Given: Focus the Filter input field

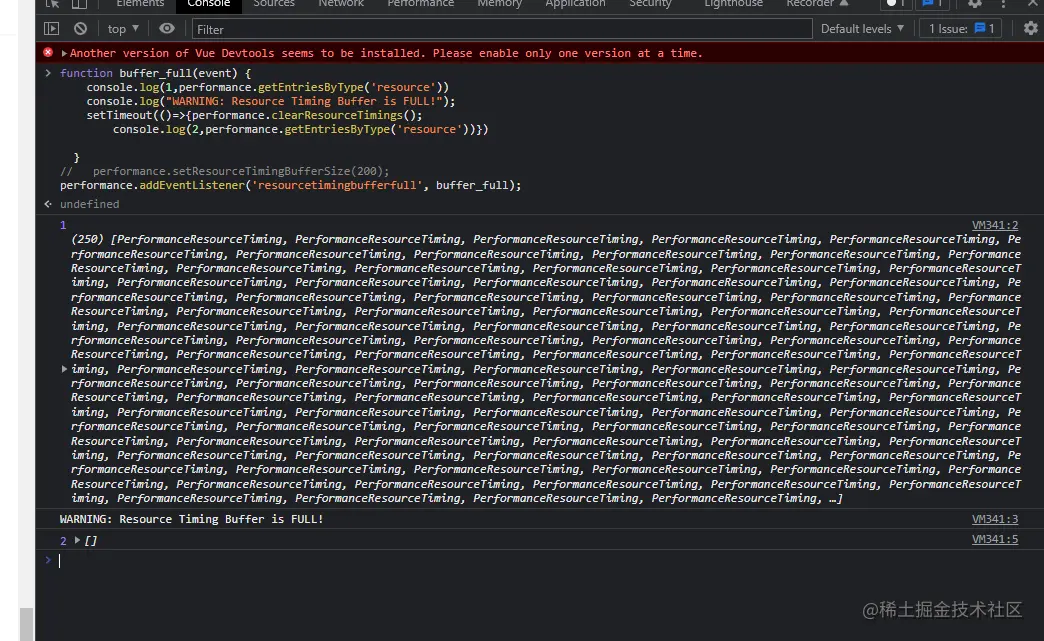Looking at the screenshot, I should (502, 29).
